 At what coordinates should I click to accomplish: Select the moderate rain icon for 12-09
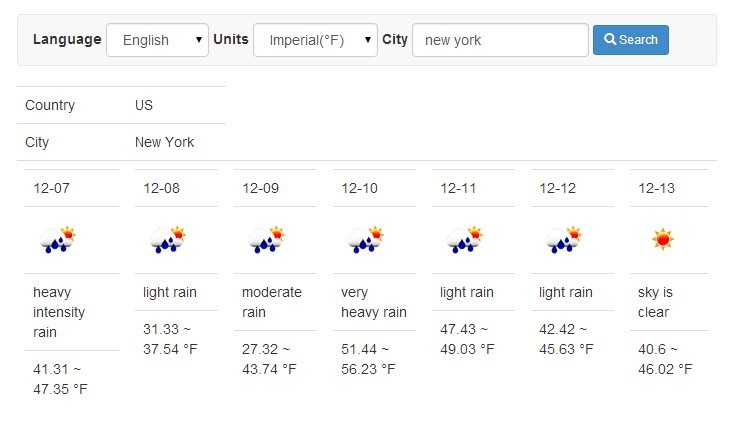[266, 240]
